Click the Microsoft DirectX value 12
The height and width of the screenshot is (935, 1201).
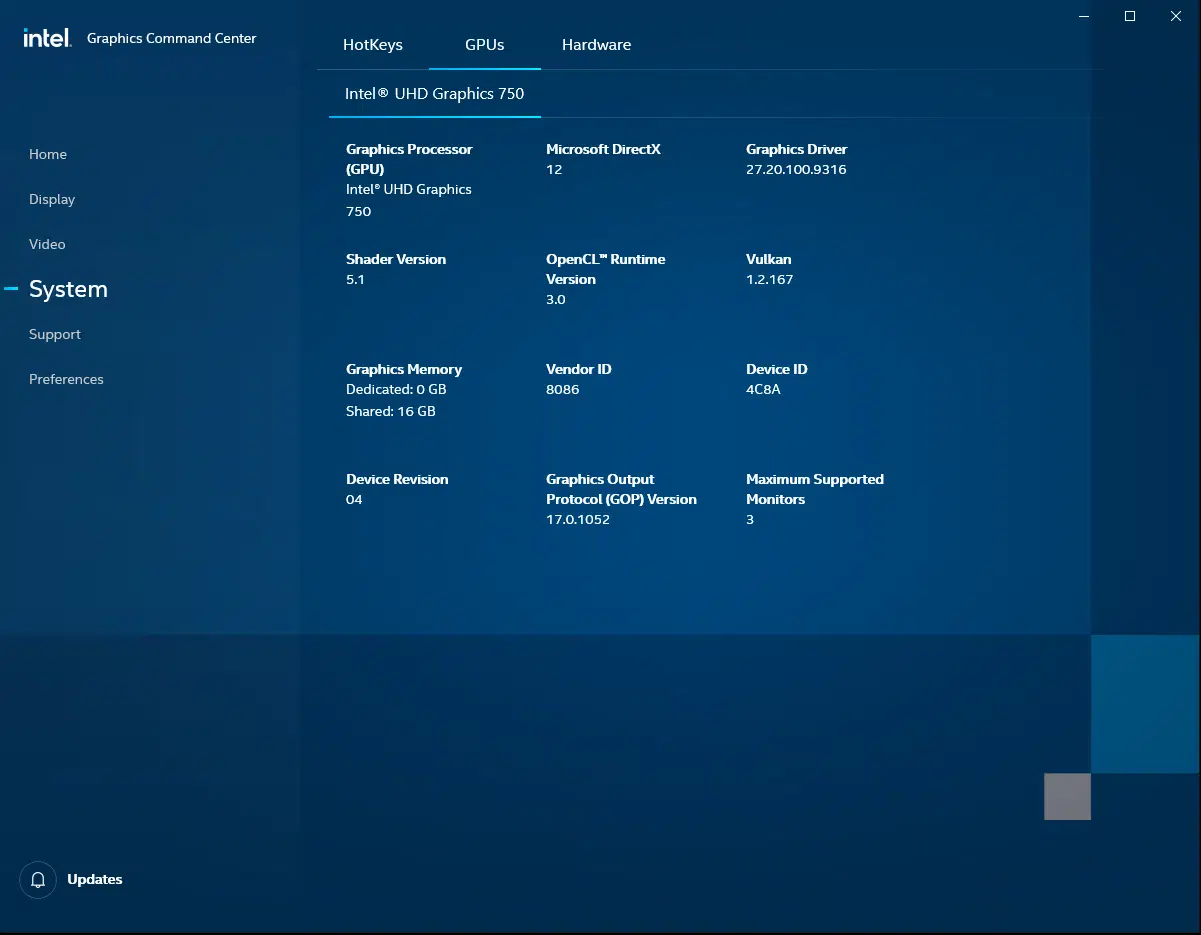point(554,169)
